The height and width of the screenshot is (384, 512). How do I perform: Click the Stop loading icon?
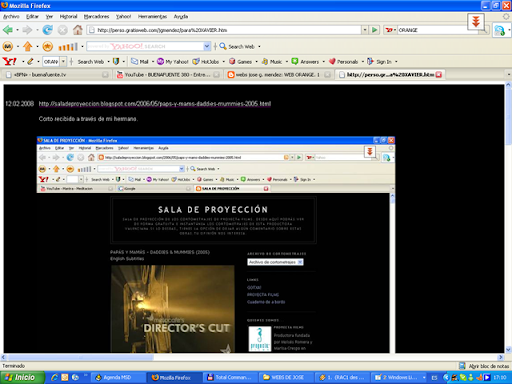point(63,30)
